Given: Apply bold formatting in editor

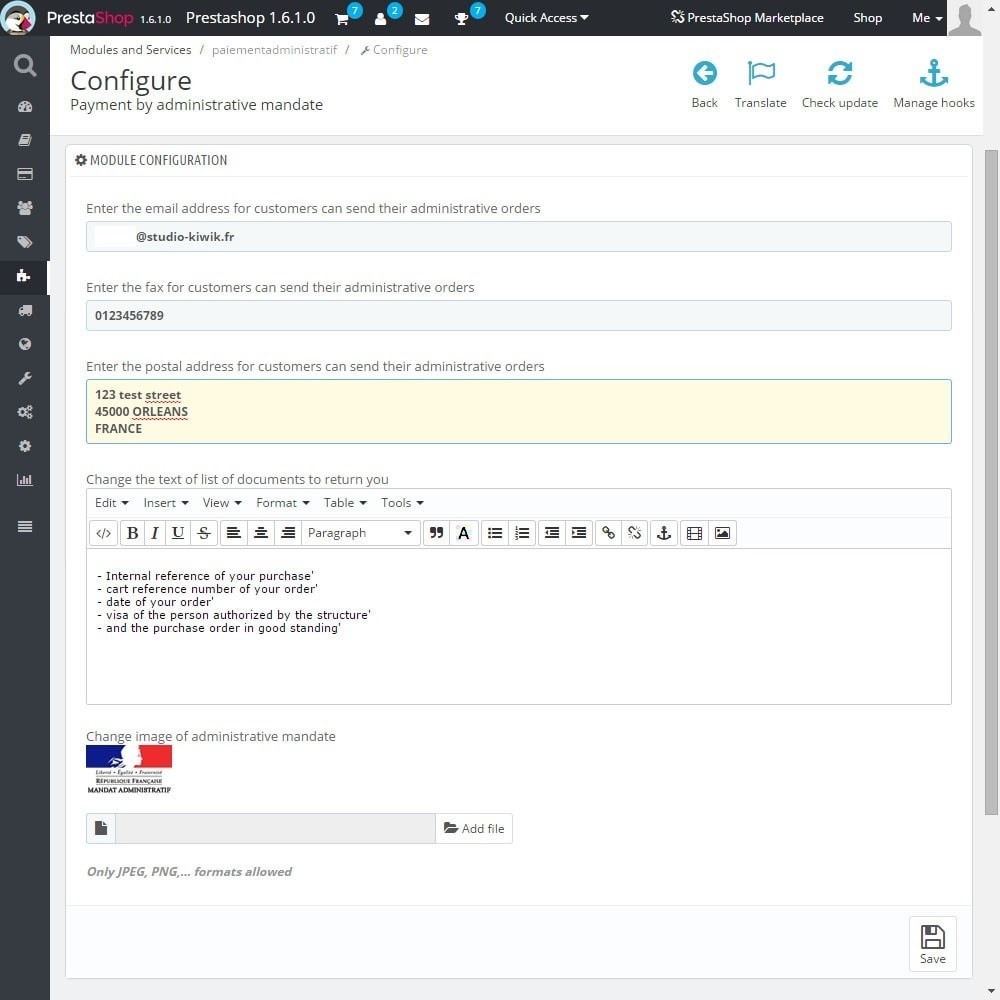Looking at the screenshot, I should coord(132,533).
